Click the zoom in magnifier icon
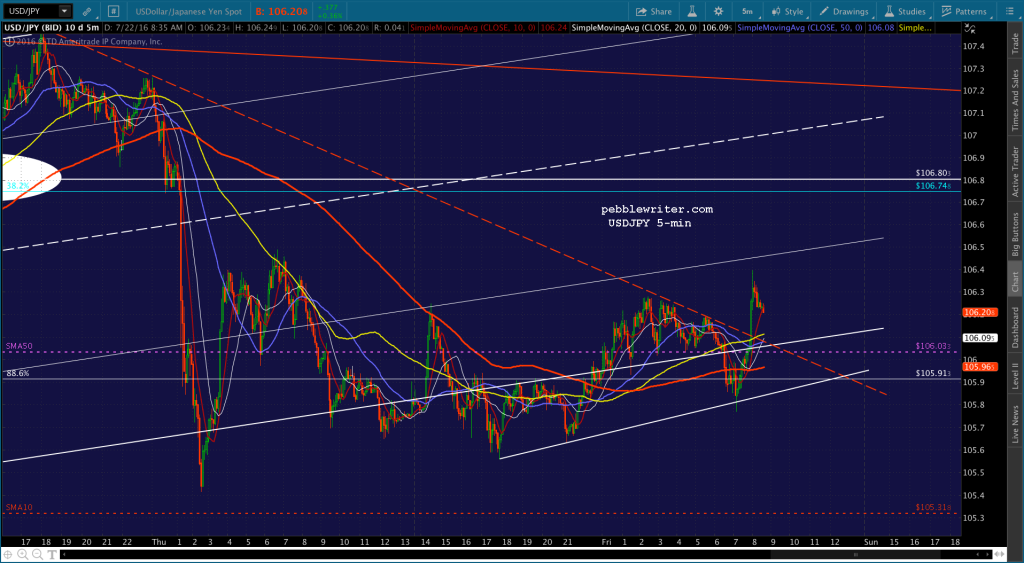The width and height of the screenshot is (1024, 563). (22, 555)
